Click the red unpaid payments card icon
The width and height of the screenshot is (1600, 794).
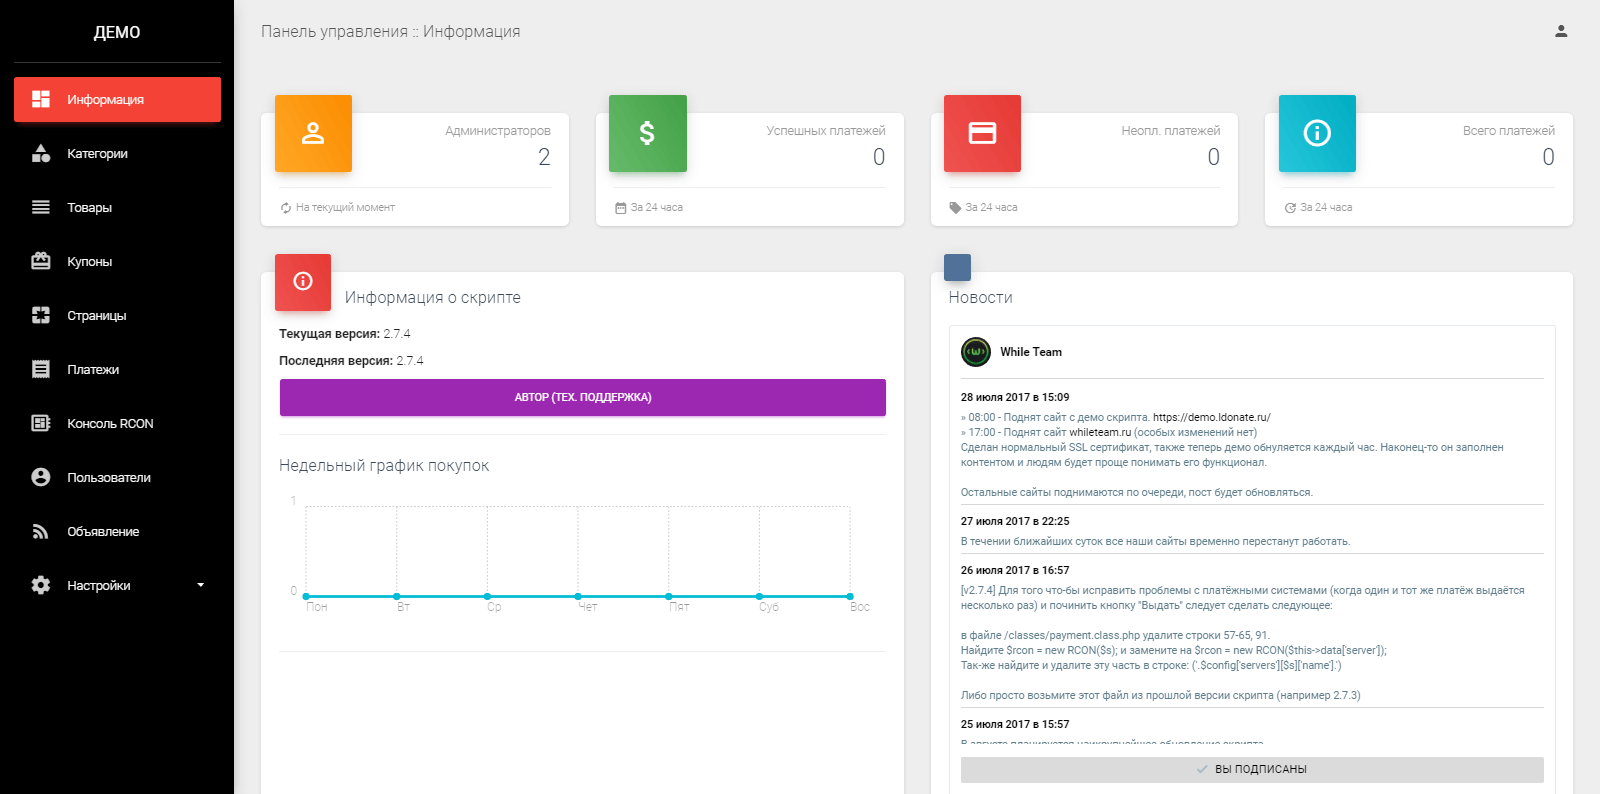(982, 133)
